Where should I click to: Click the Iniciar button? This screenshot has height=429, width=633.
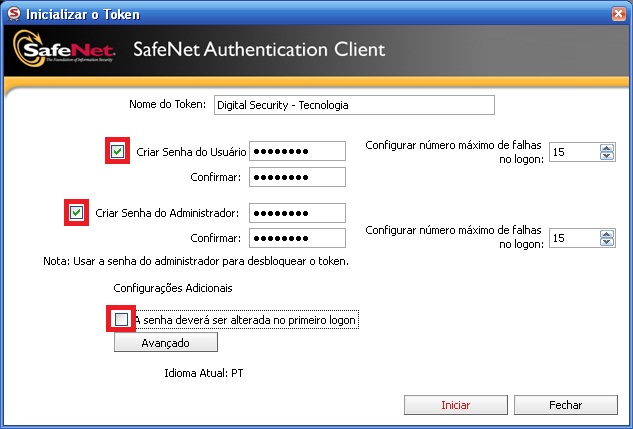pos(456,405)
